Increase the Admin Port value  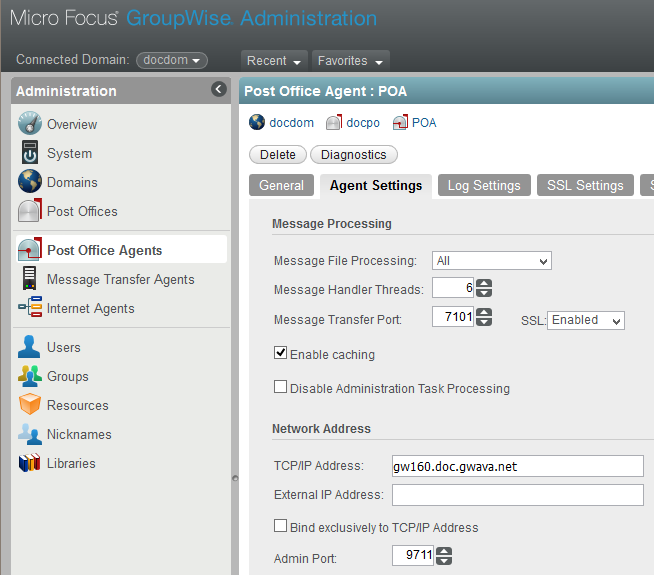pos(444,551)
